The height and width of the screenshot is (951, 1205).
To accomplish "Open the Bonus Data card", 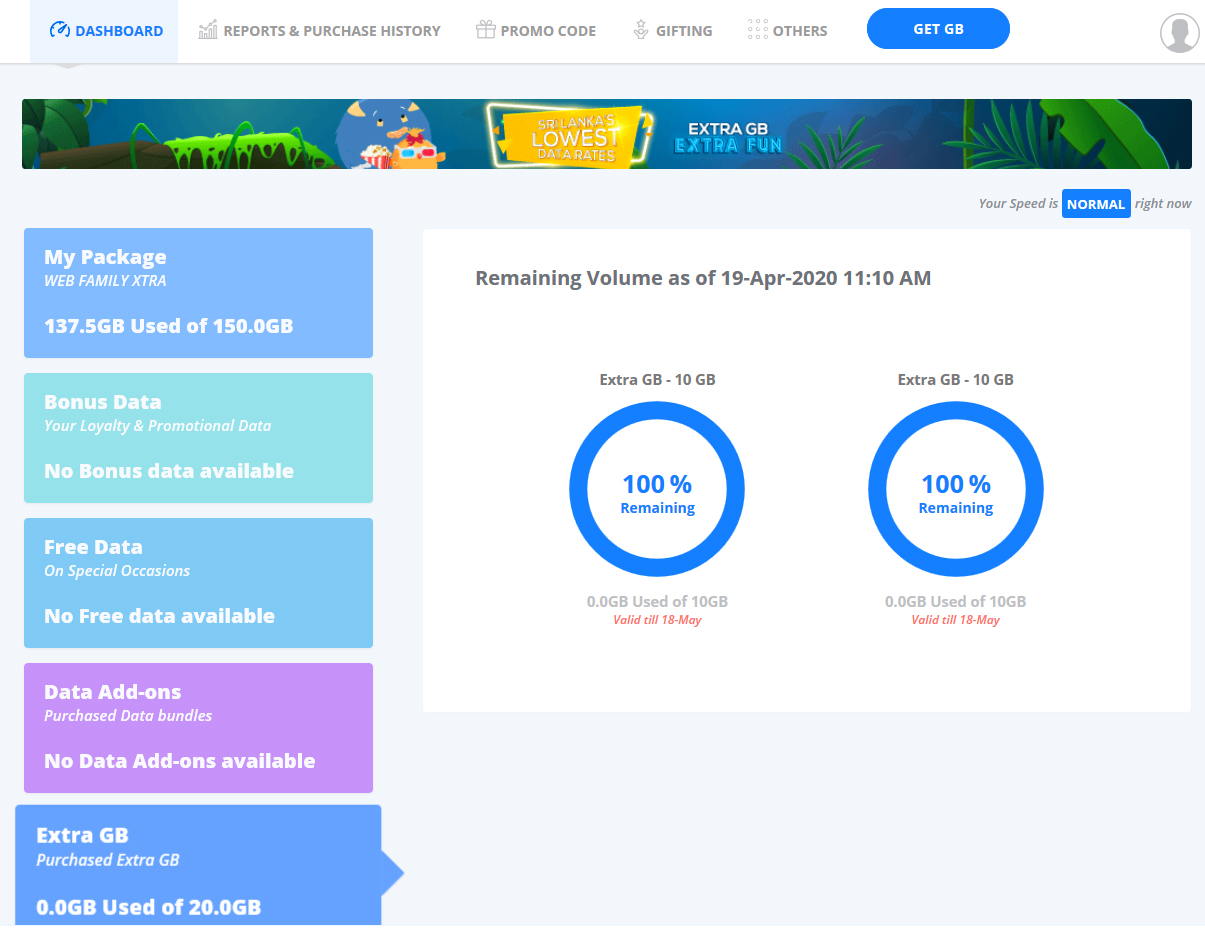I will point(198,438).
